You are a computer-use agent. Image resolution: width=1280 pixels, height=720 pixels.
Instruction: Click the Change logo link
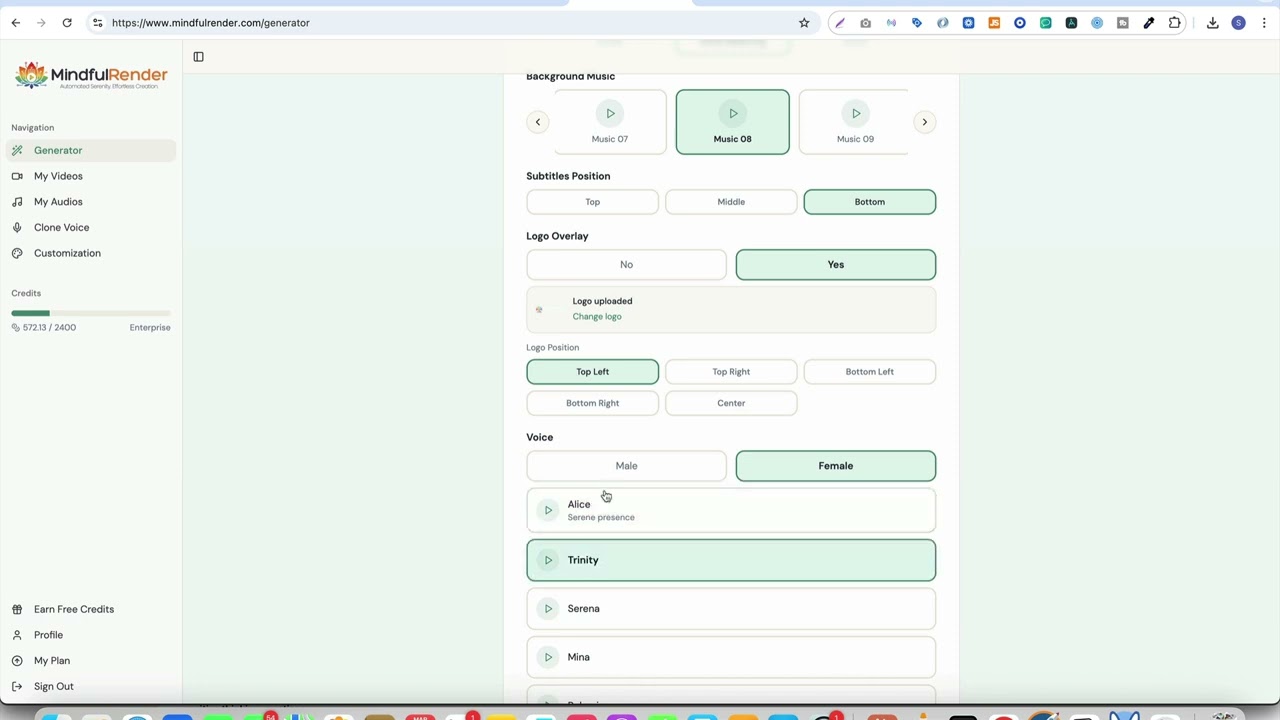tap(597, 317)
